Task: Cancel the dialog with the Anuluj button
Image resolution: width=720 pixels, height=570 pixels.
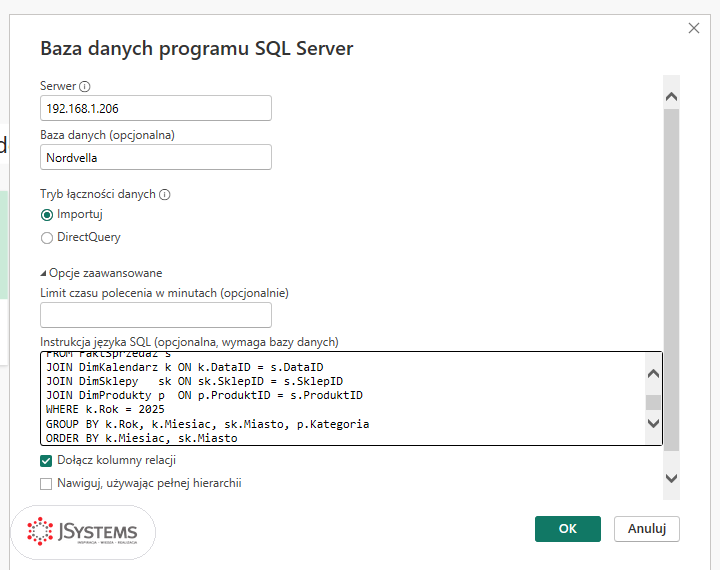Action: tap(647, 529)
